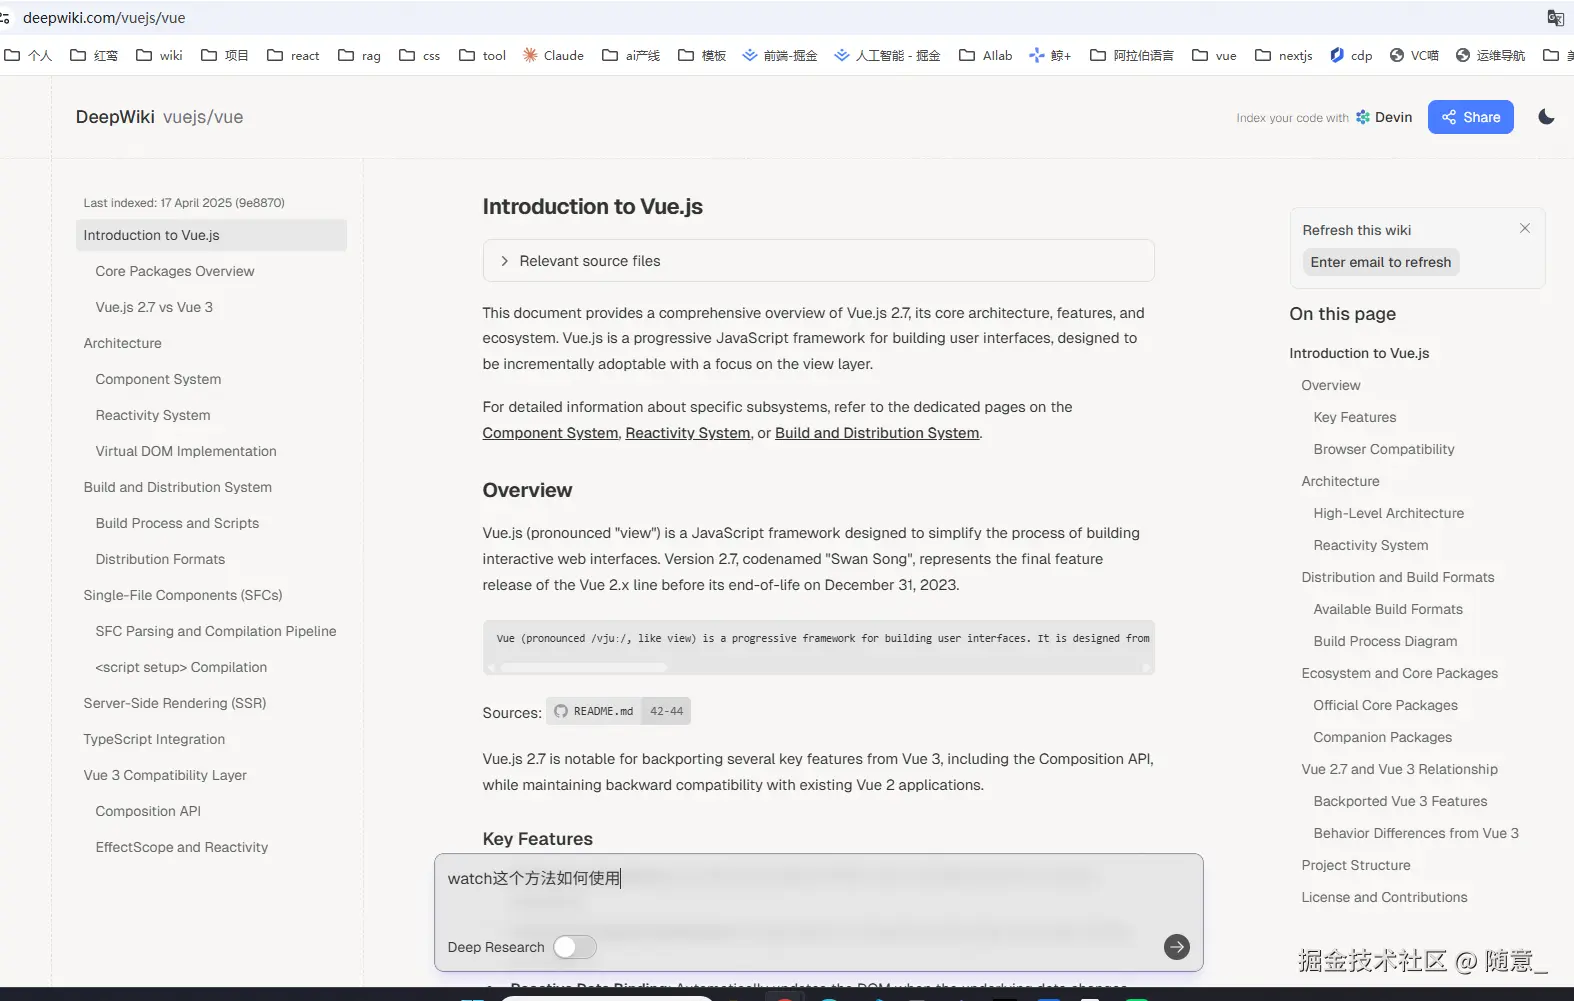Open the 模板 bookmark folder

coord(702,56)
